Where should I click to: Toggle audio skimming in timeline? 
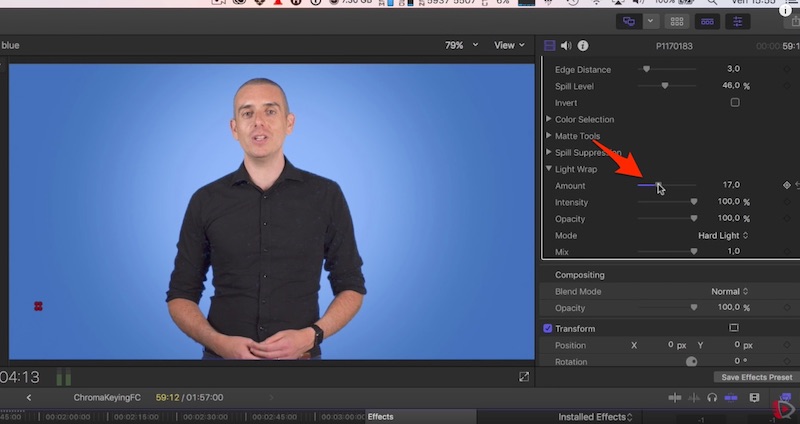pyautogui.click(x=694, y=397)
